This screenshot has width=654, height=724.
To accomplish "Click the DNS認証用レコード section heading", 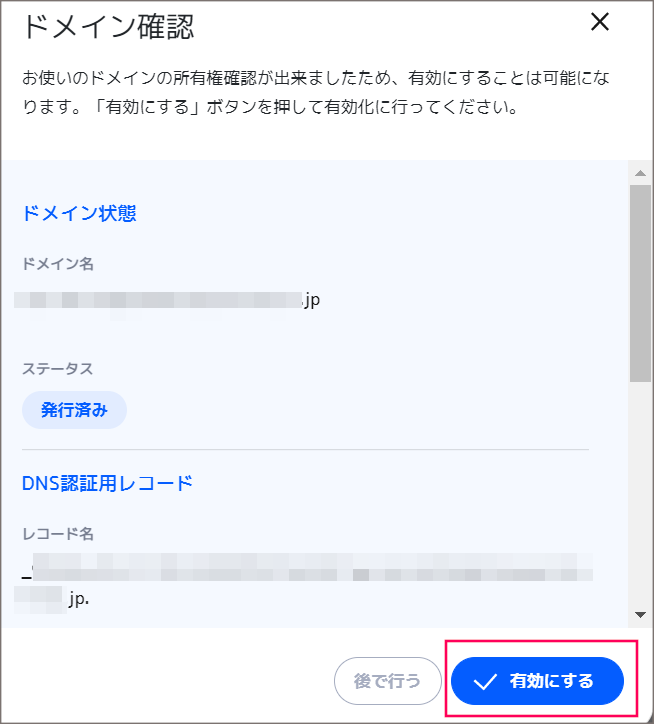I will tap(107, 483).
